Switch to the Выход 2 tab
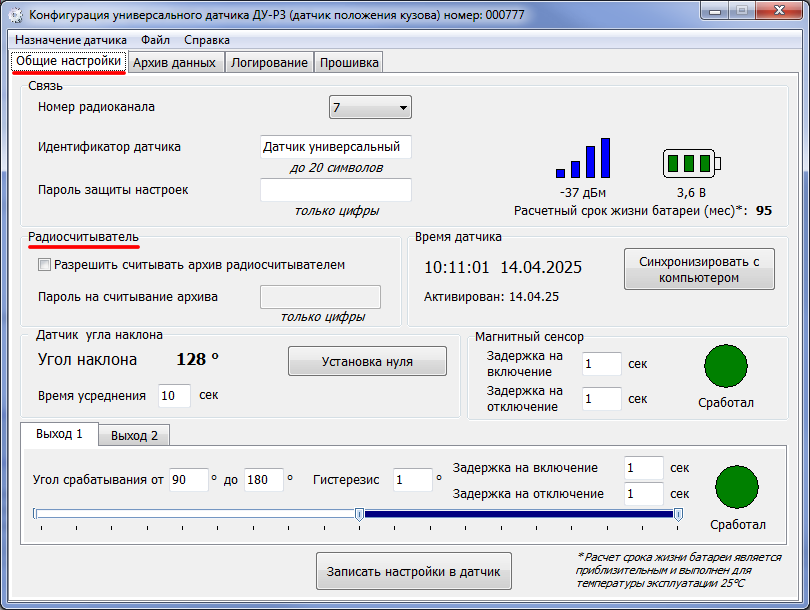 134,435
